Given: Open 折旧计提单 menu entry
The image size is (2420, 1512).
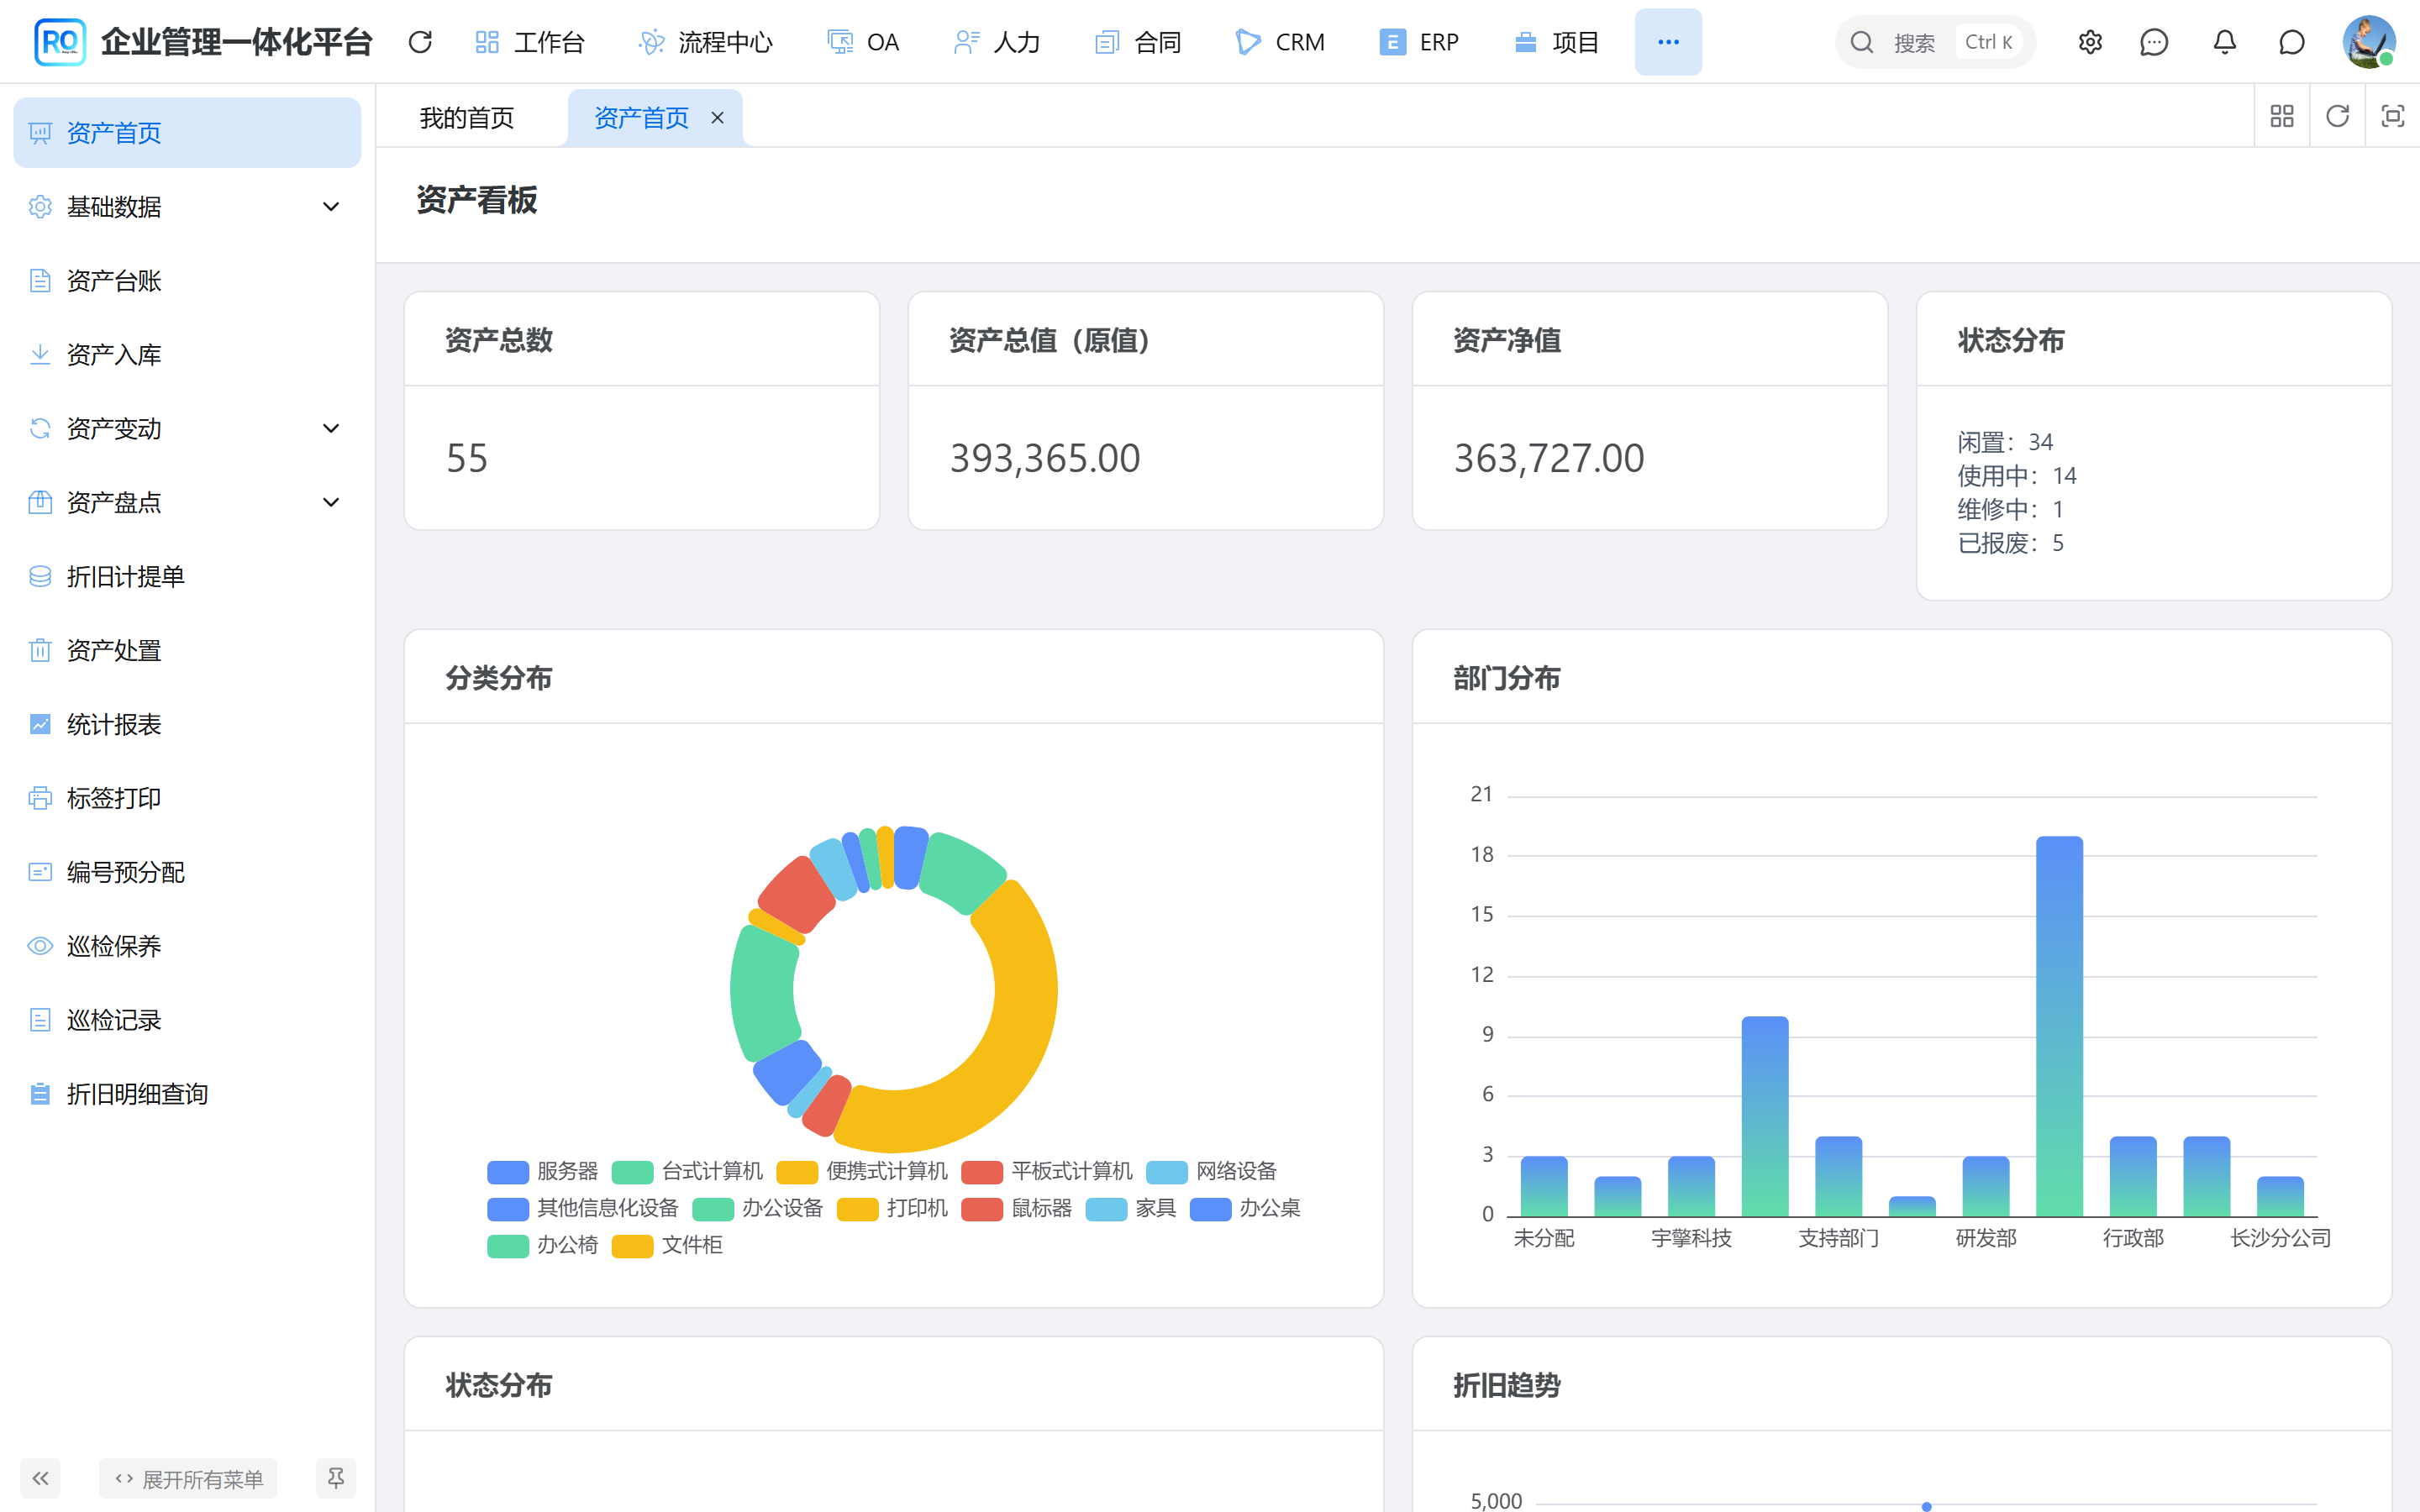Looking at the screenshot, I should 187,577.
